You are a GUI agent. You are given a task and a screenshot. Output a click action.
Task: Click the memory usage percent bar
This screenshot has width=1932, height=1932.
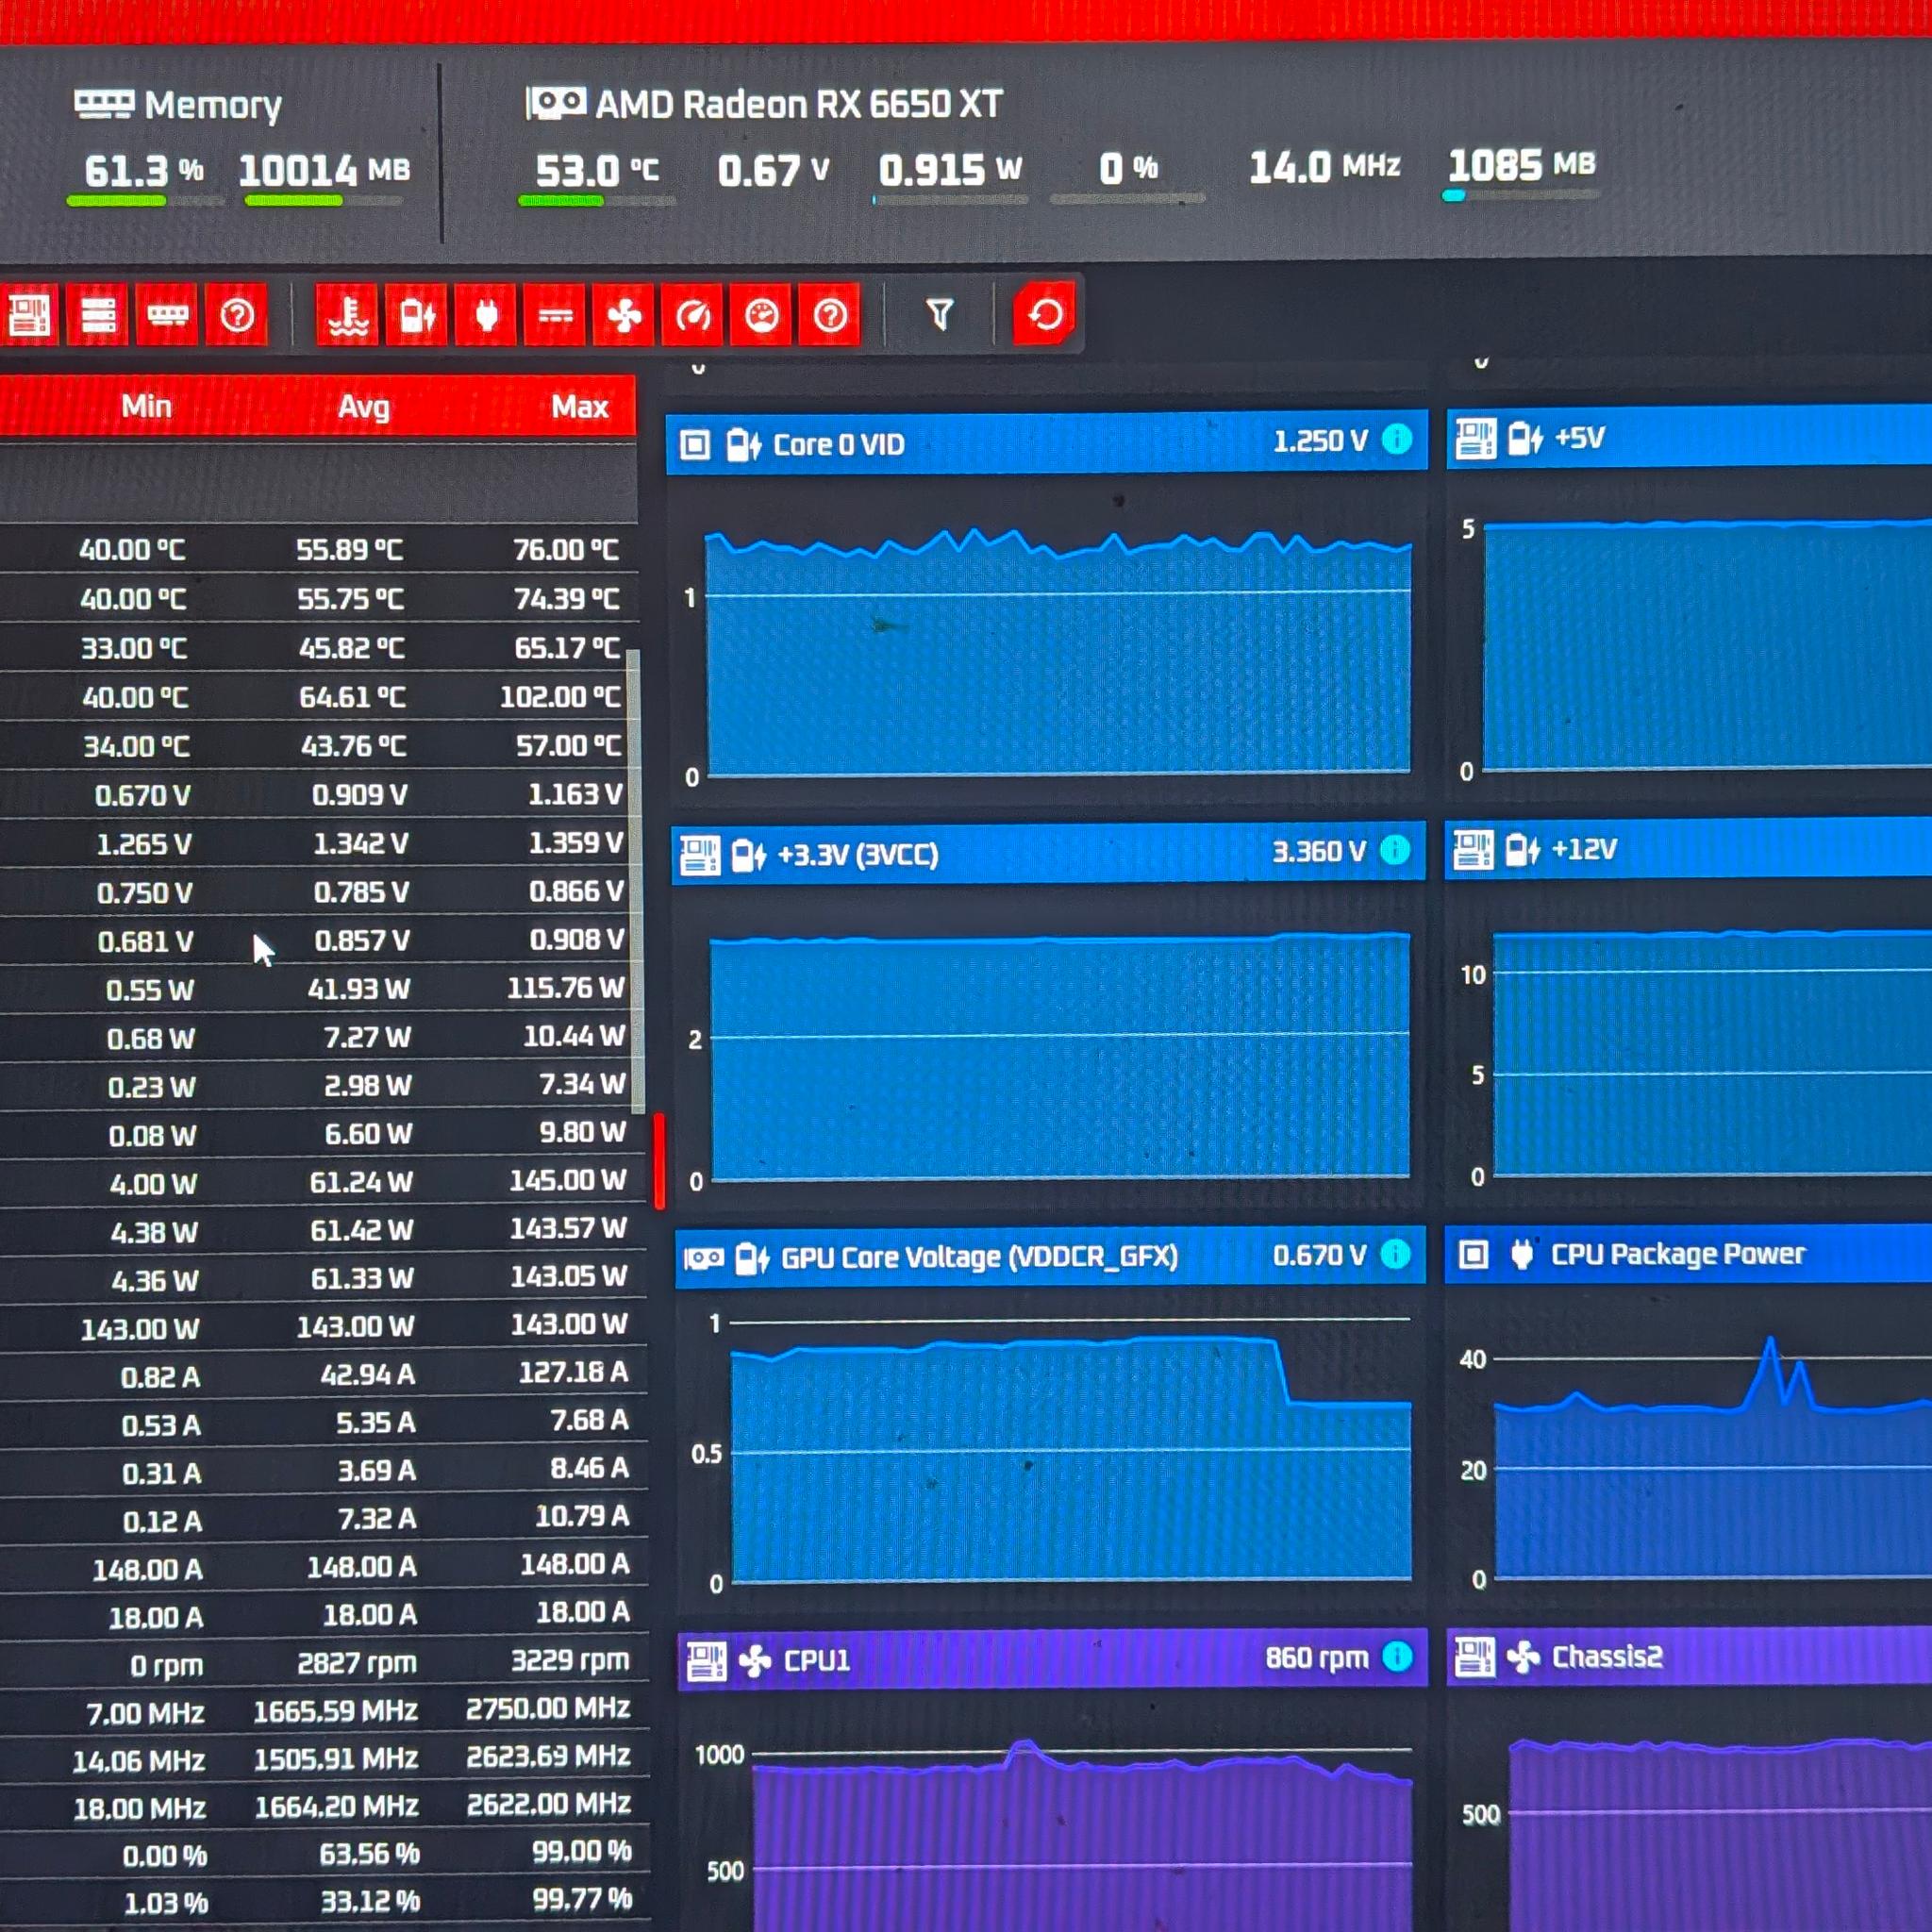click(x=145, y=201)
